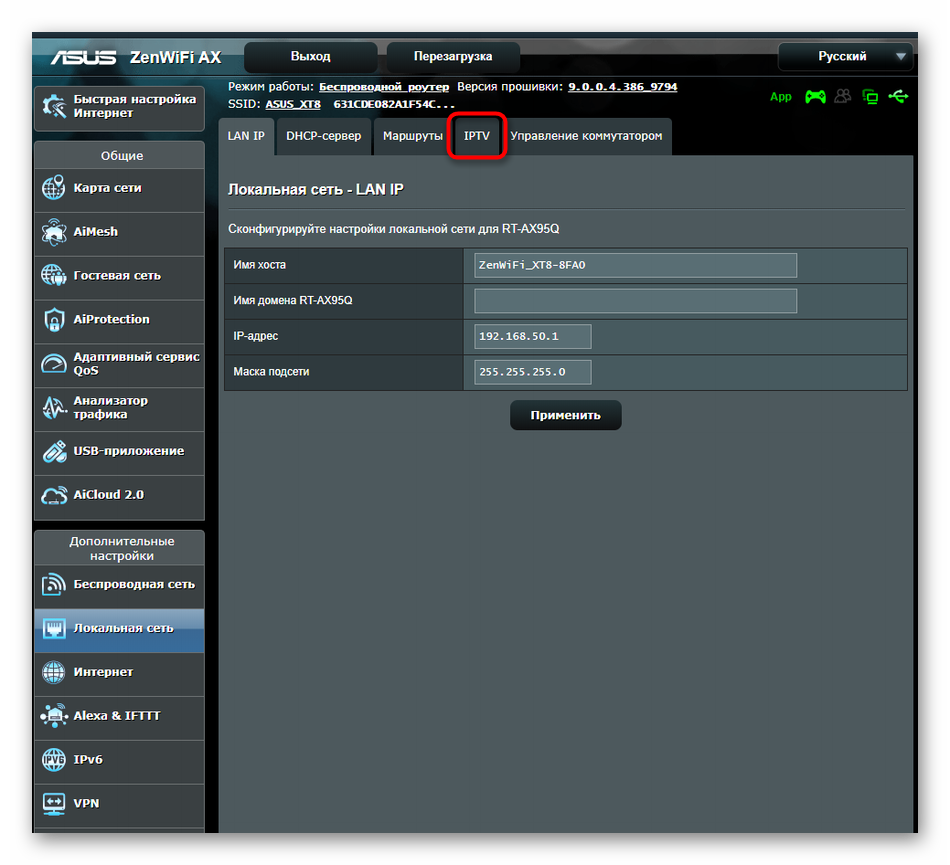Screen dimensions: 950x865
Task: Click the Перезагрузка reboot button
Action: tap(453, 57)
